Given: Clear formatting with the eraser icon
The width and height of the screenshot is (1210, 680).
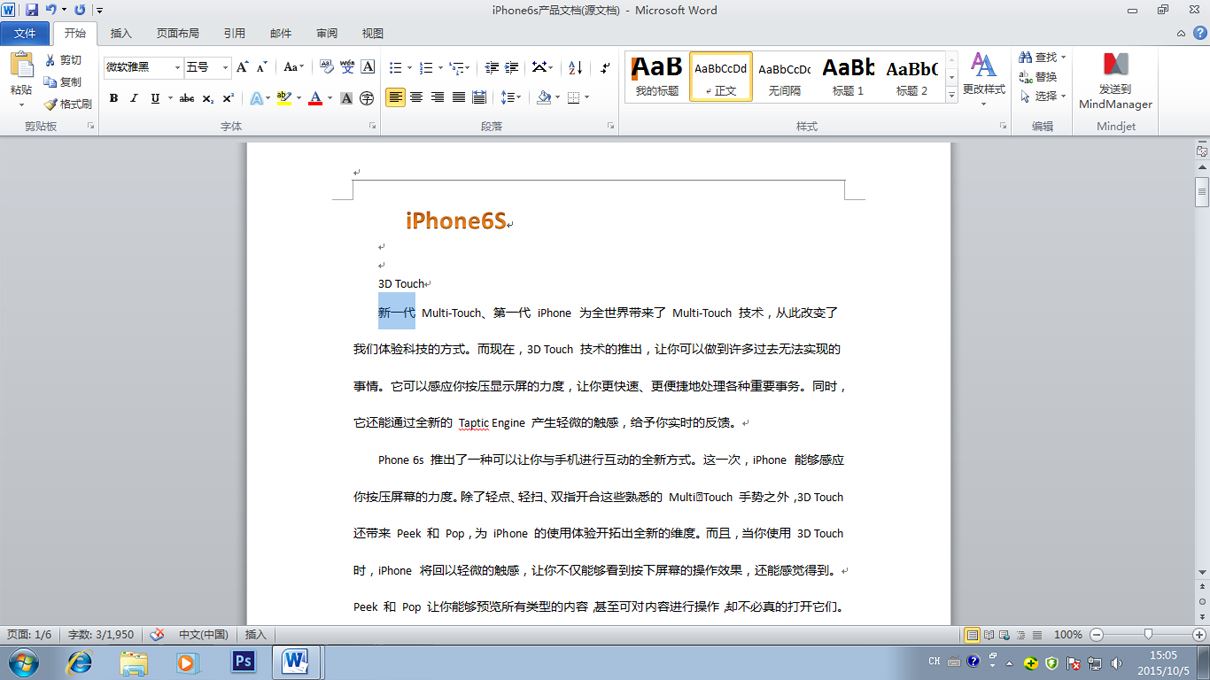Looking at the screenshot, I should tap(327, 67).
